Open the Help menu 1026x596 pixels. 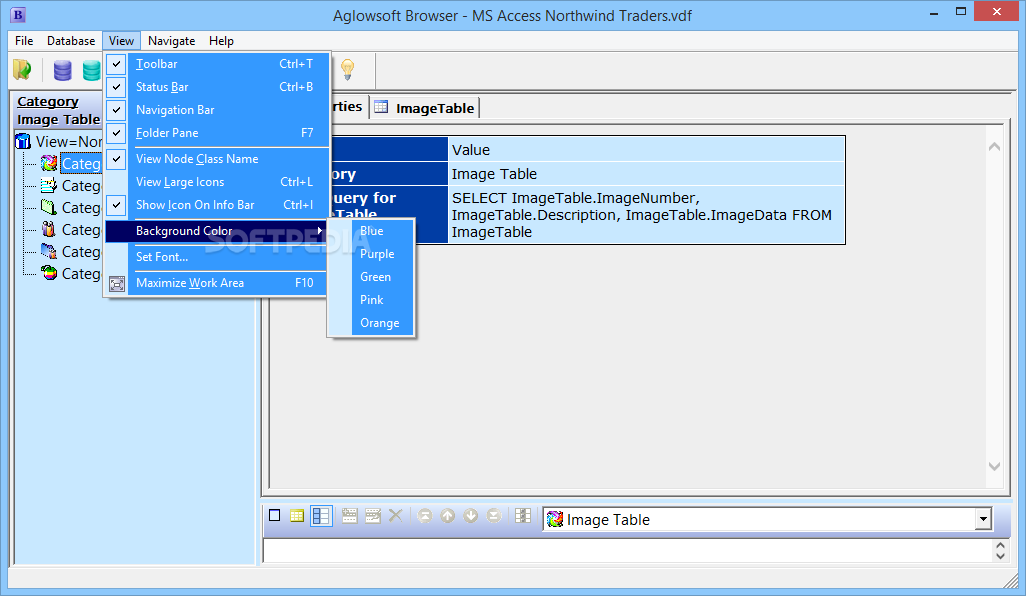click(x=221, y=41)
